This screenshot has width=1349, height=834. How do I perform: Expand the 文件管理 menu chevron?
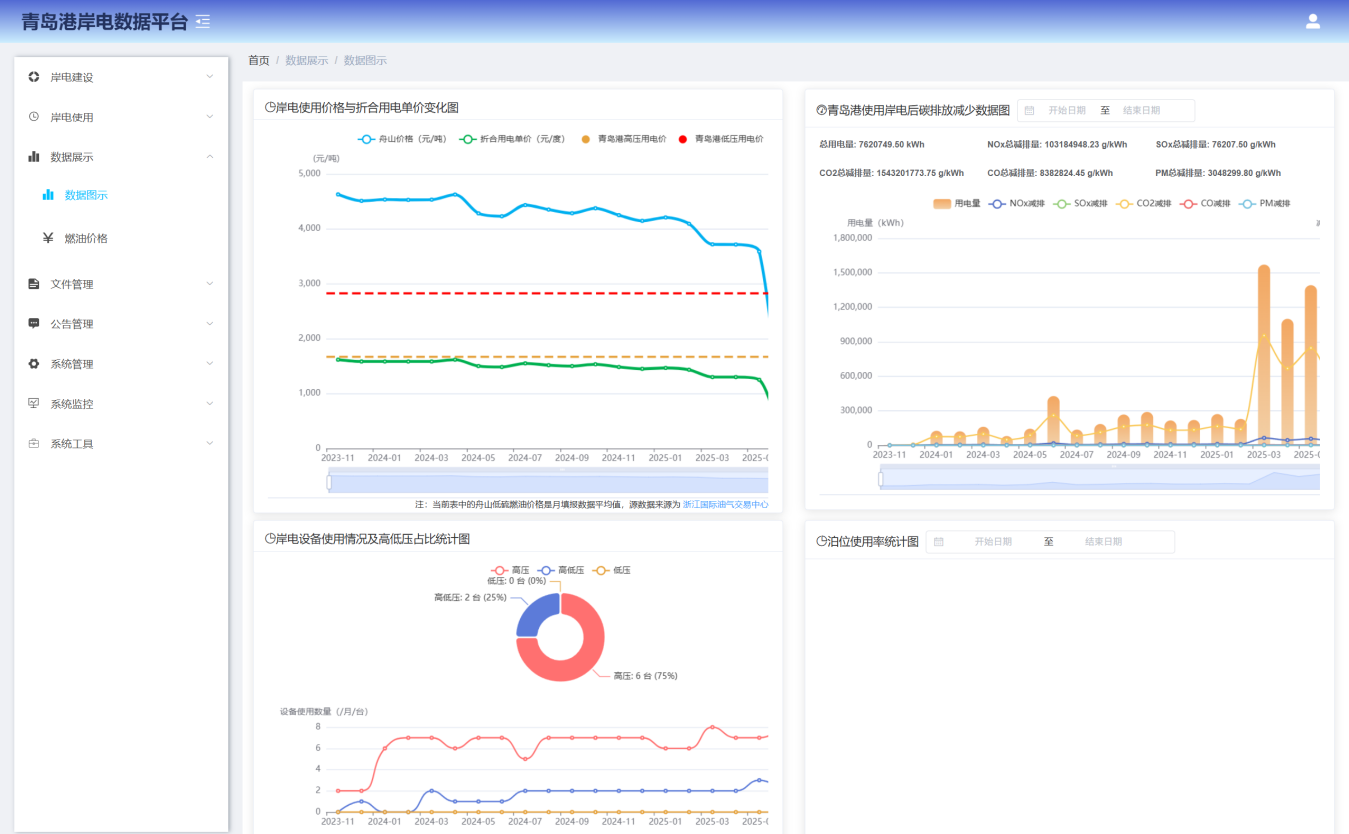pos(209,284)
